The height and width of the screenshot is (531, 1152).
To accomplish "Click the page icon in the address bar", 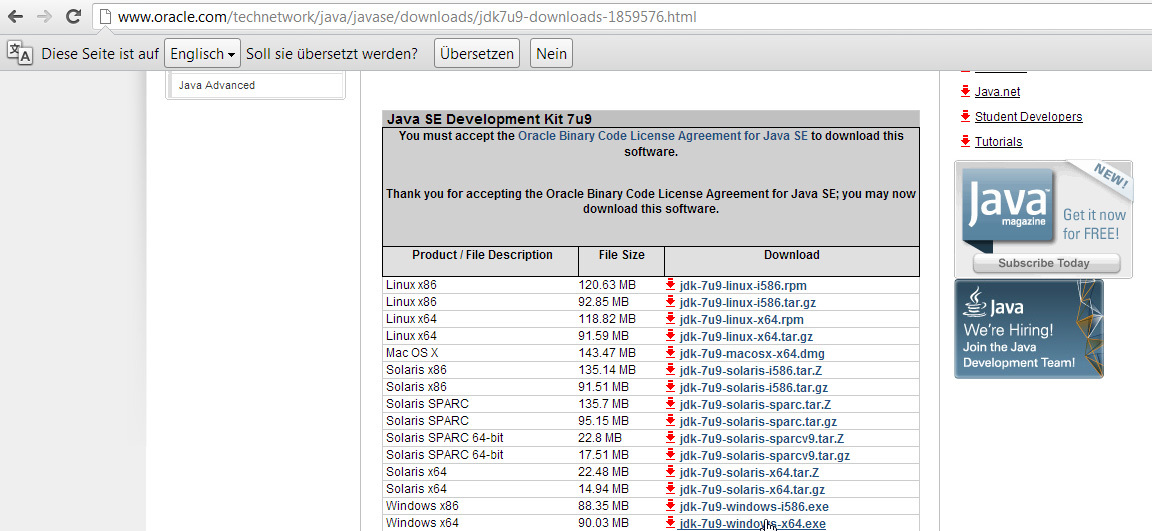I will [x=106, y=16].
